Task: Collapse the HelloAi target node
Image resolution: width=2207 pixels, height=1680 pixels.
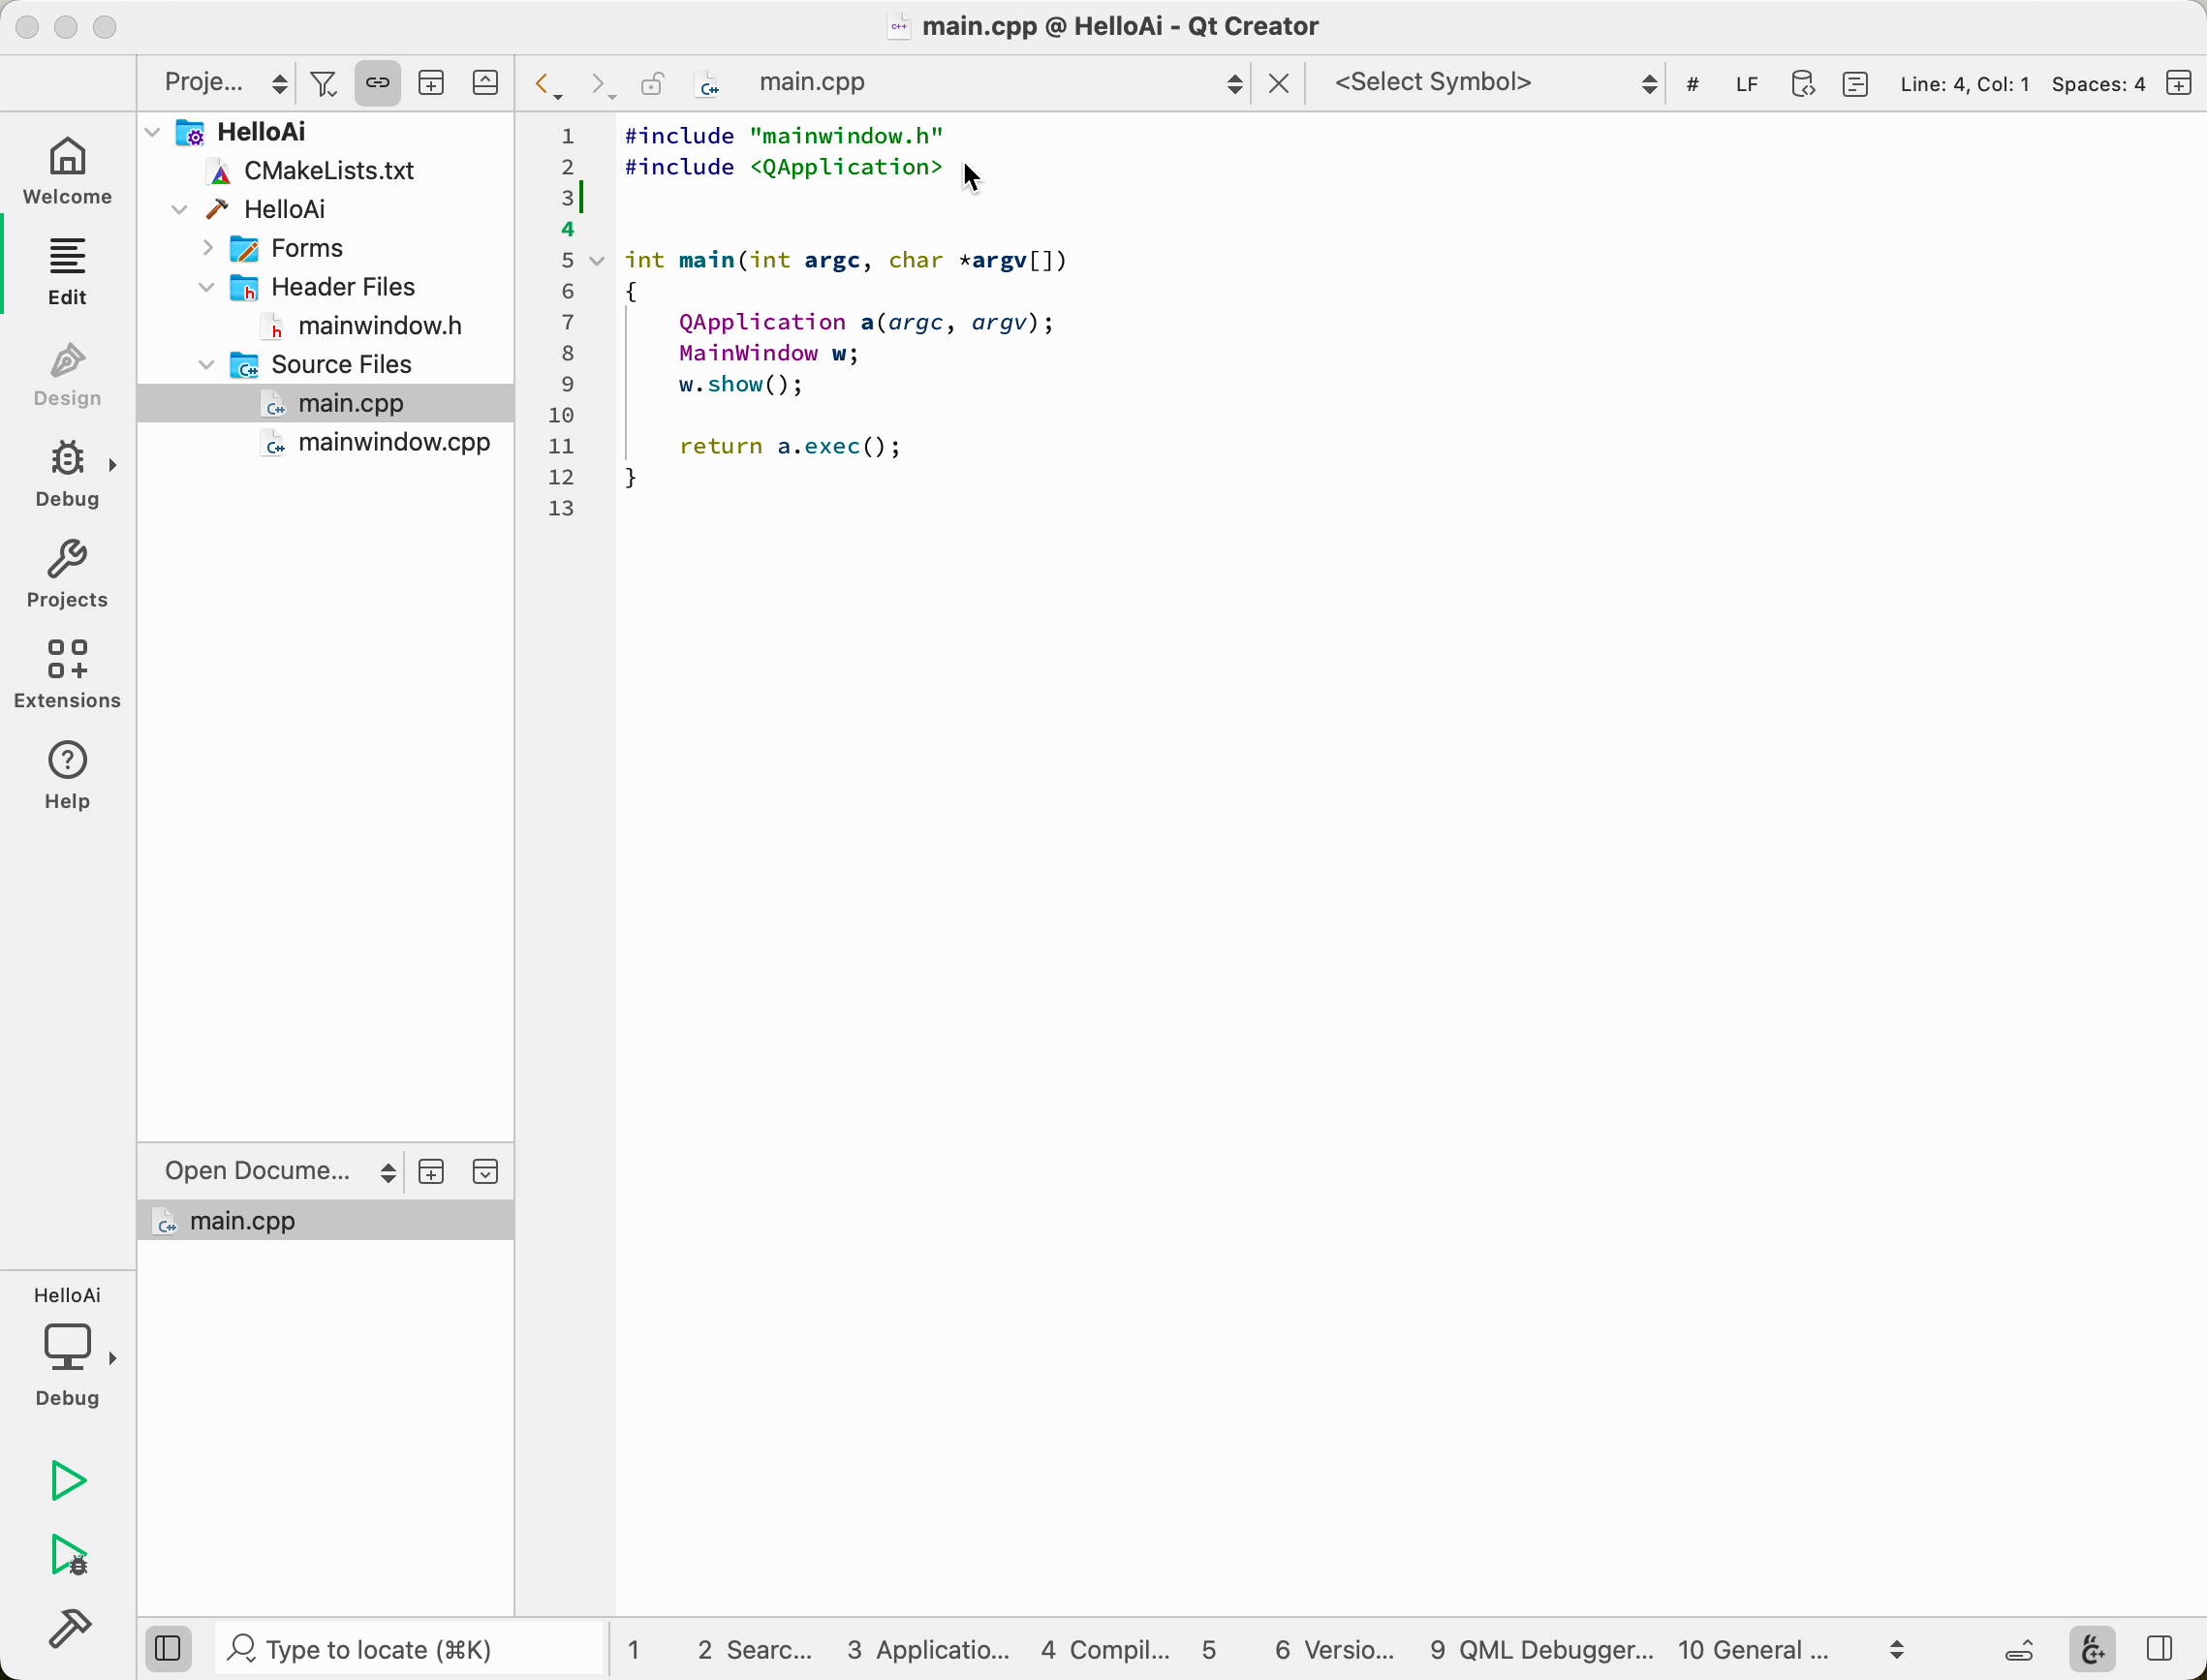Action: point(180,210)
